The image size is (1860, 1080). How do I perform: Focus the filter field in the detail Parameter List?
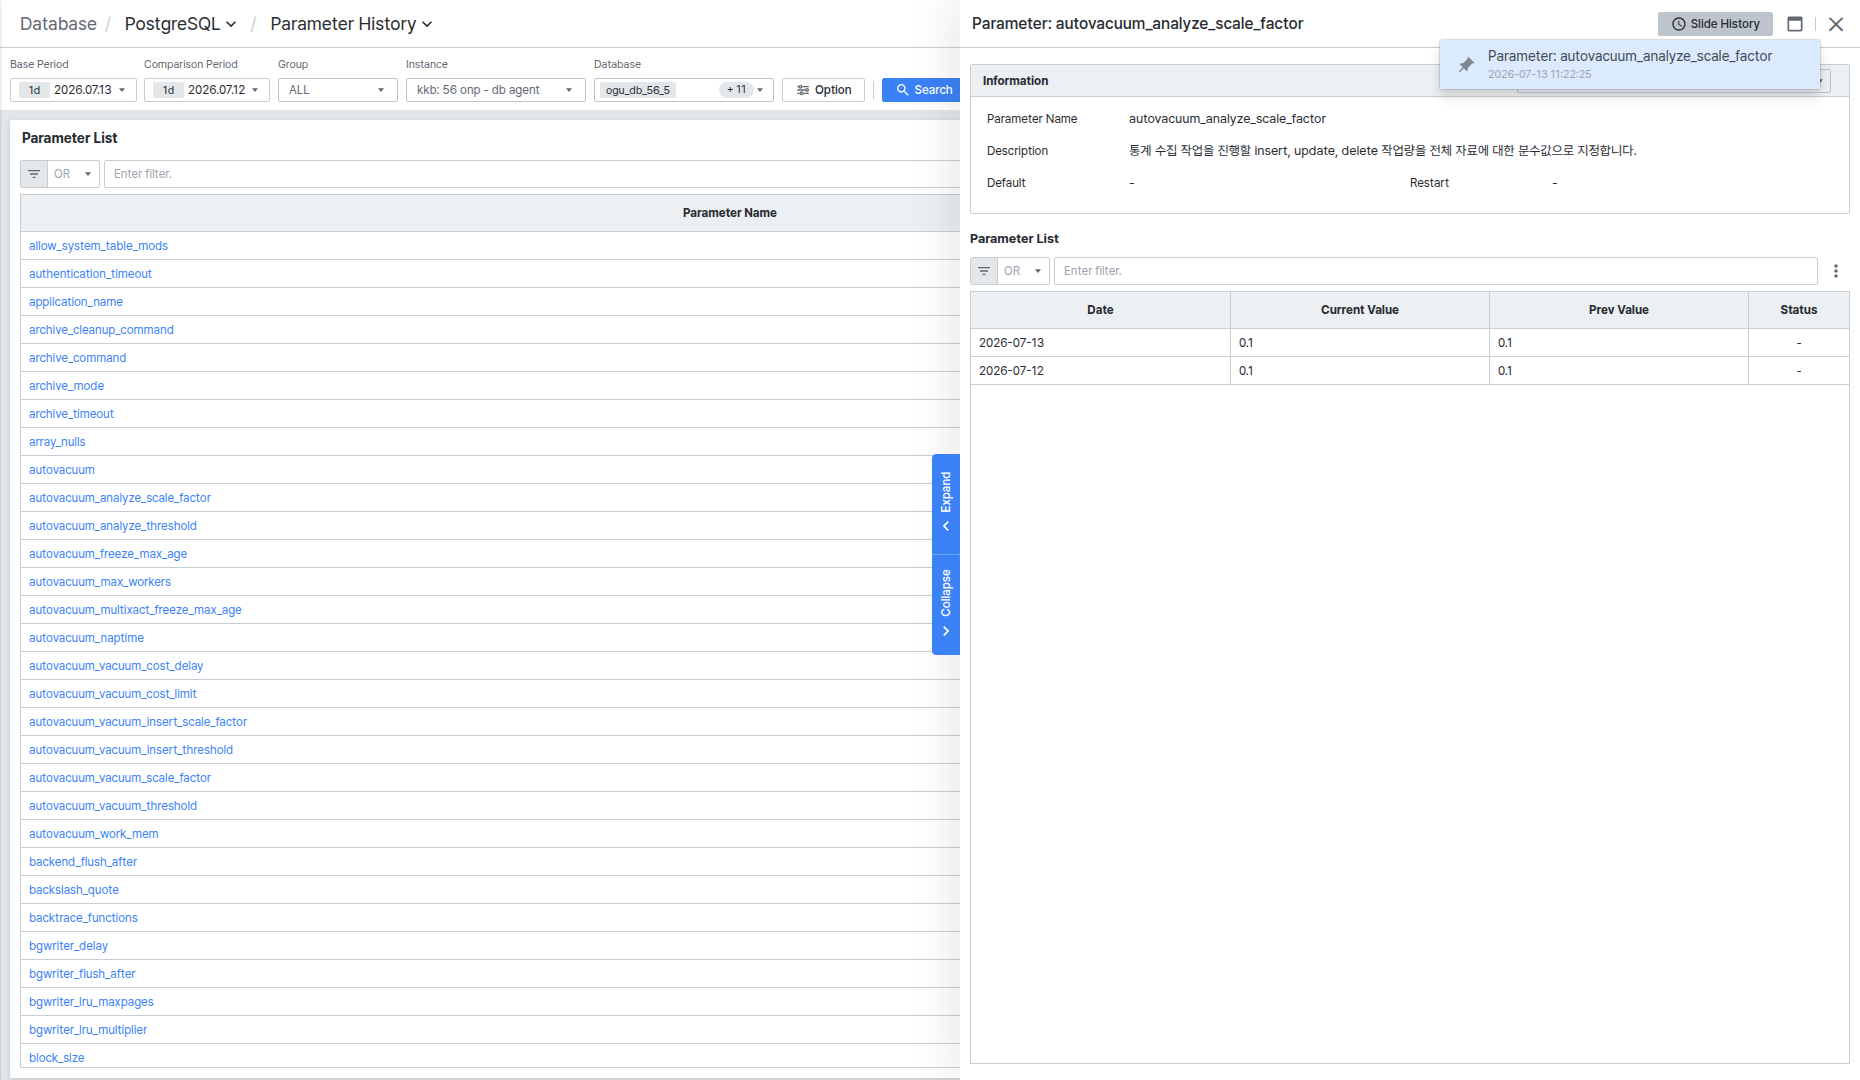pos(1435,271)
